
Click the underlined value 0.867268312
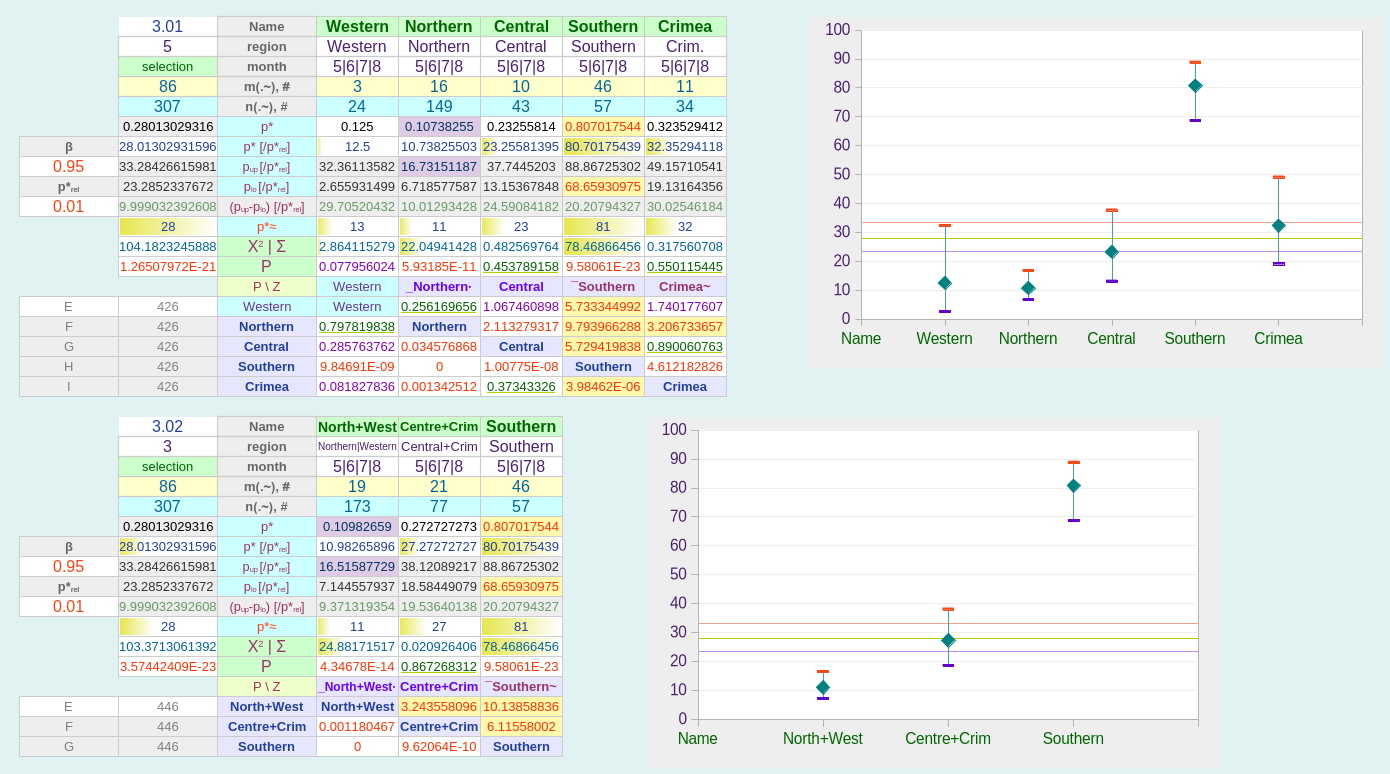(439, 667)
